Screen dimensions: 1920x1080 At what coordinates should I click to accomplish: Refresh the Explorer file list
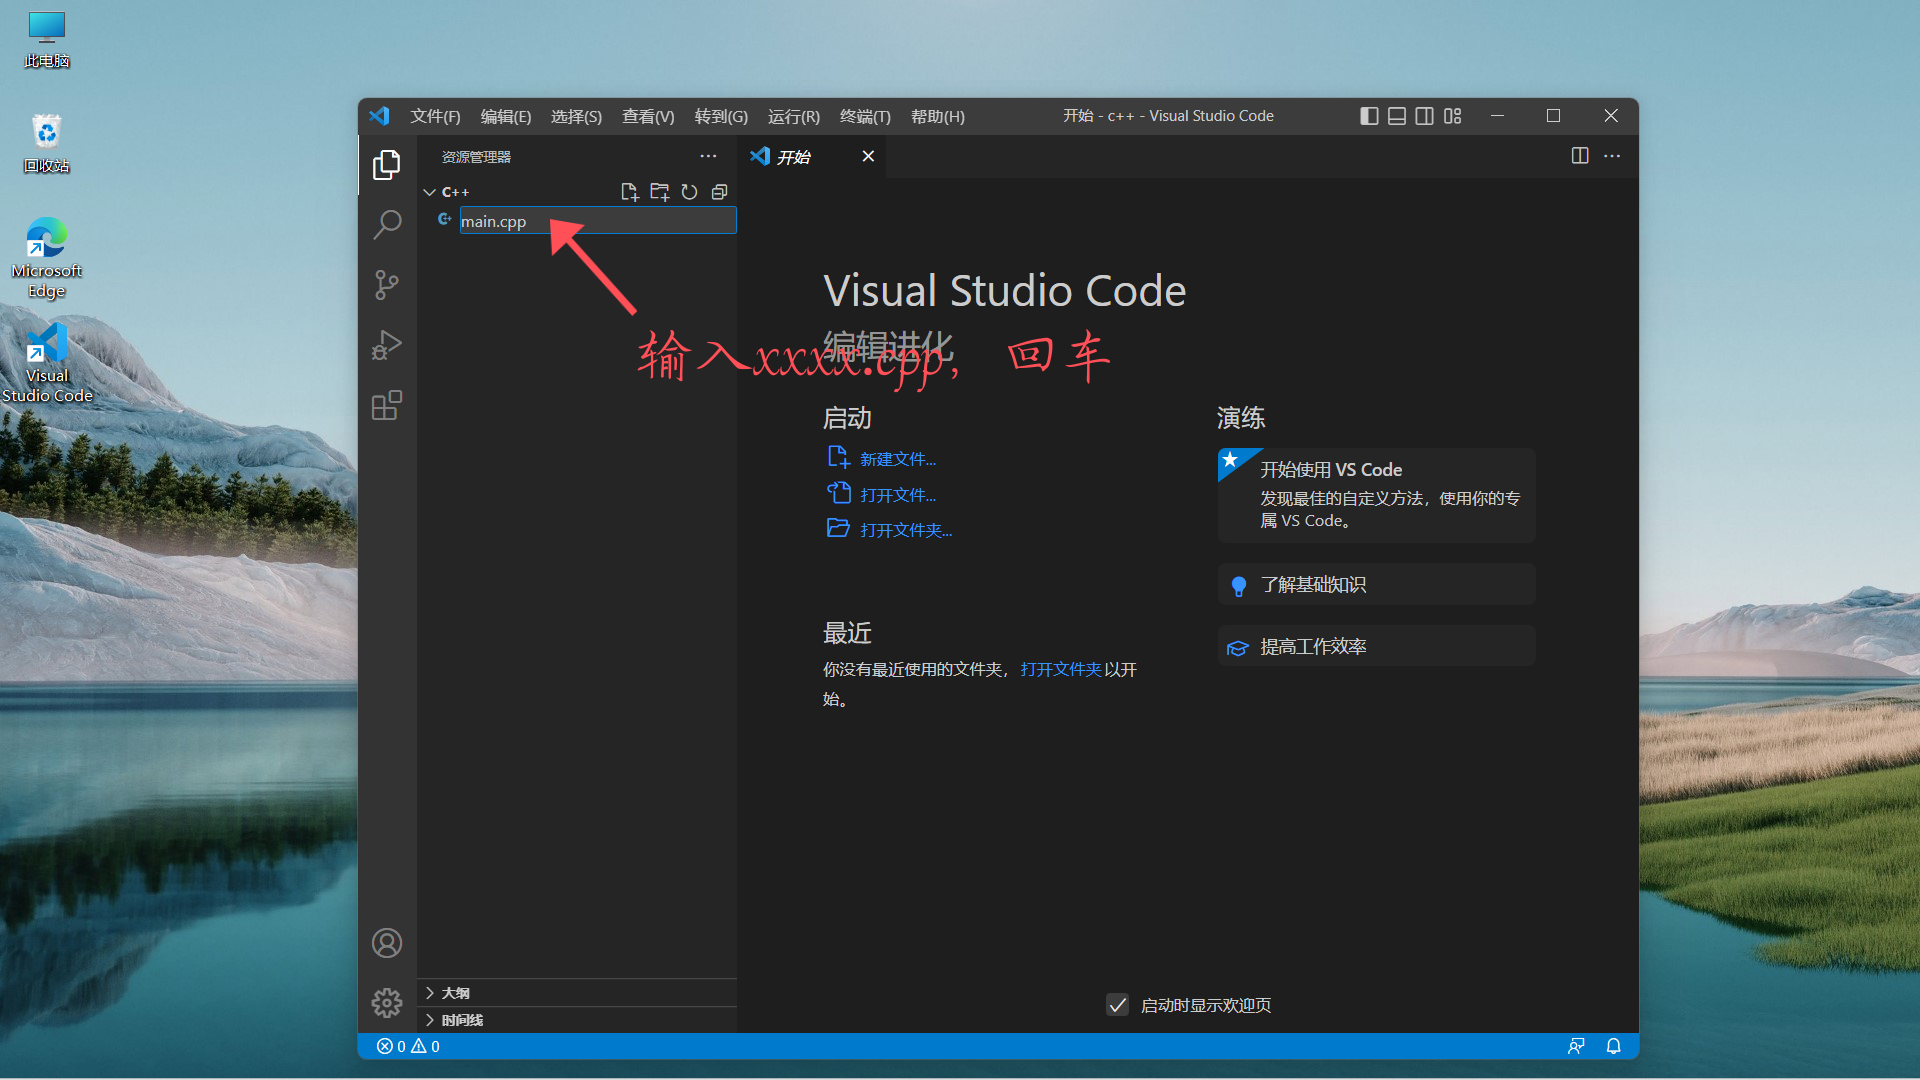(690, 192)
